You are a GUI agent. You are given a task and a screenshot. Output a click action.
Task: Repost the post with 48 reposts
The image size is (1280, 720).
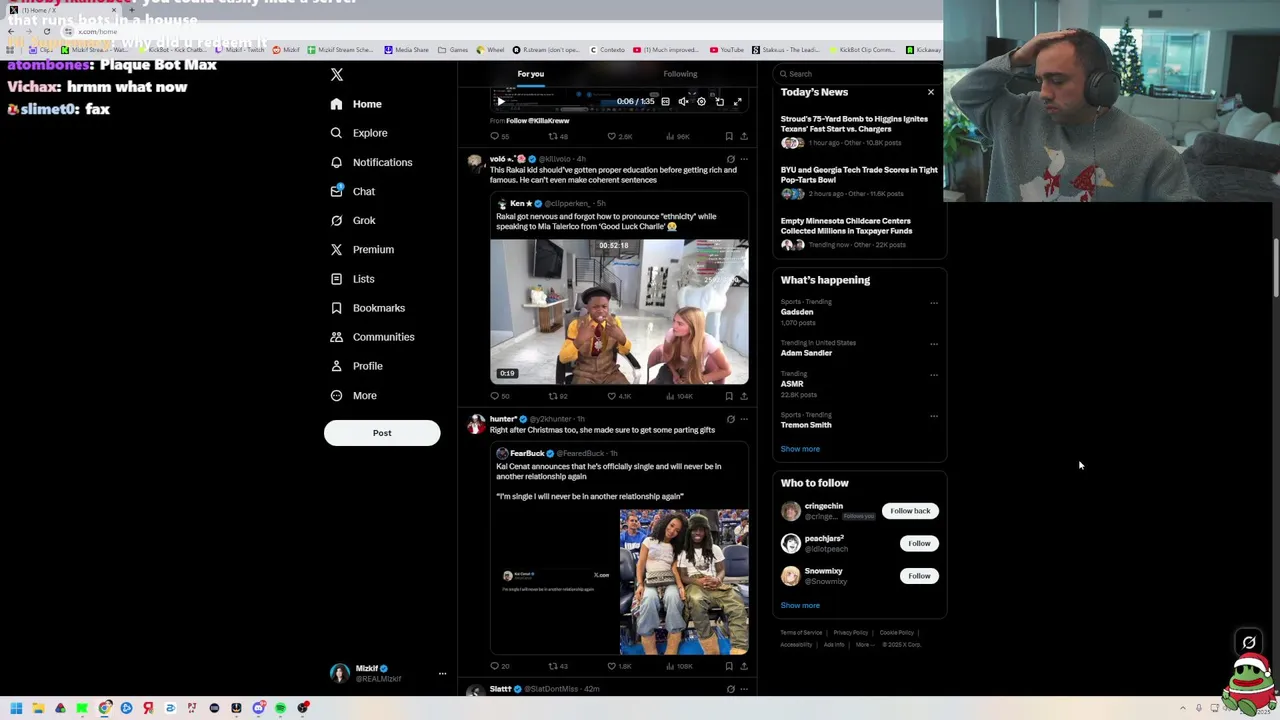(x=558, y=136)
